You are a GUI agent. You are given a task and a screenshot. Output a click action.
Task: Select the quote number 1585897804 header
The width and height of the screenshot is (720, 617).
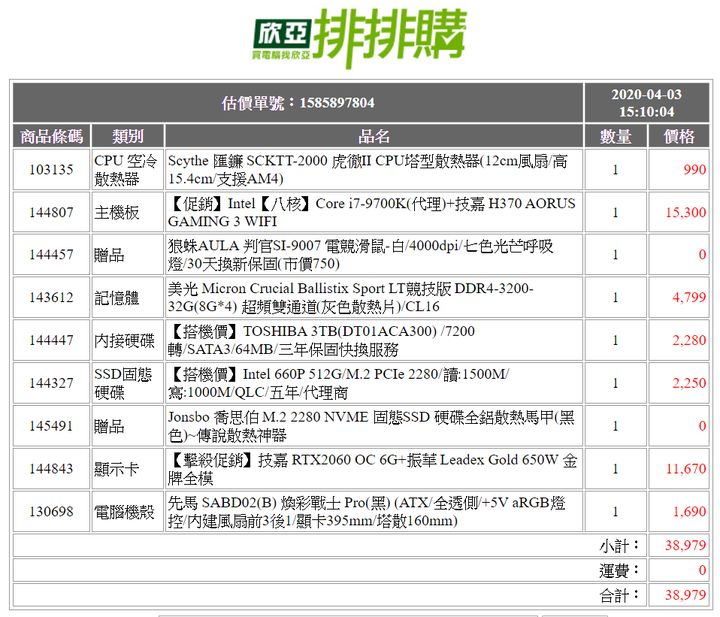pos(298,103)
